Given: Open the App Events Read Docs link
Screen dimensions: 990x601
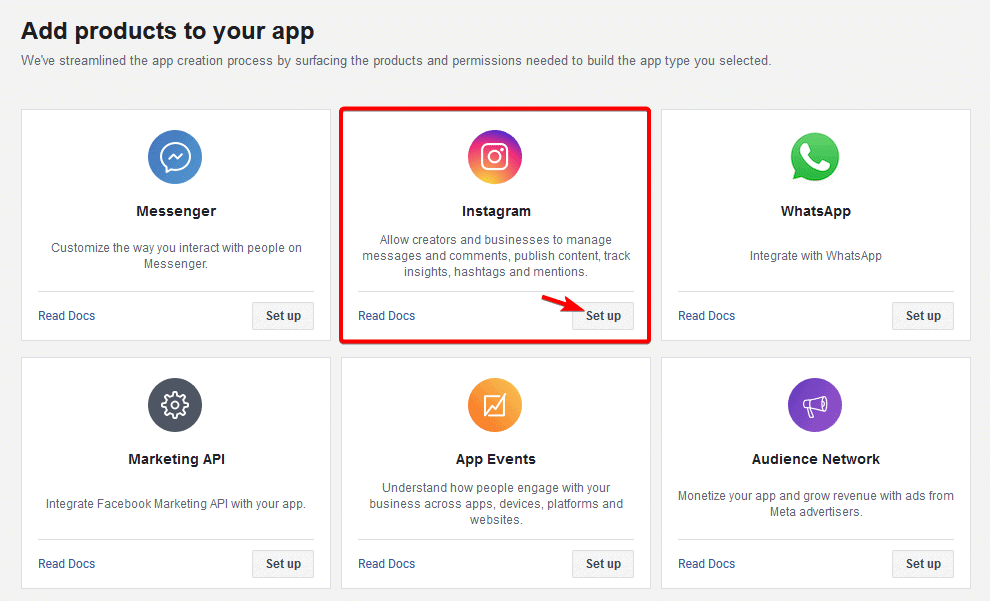Looking at the screenshot, I should coord(386,563).
